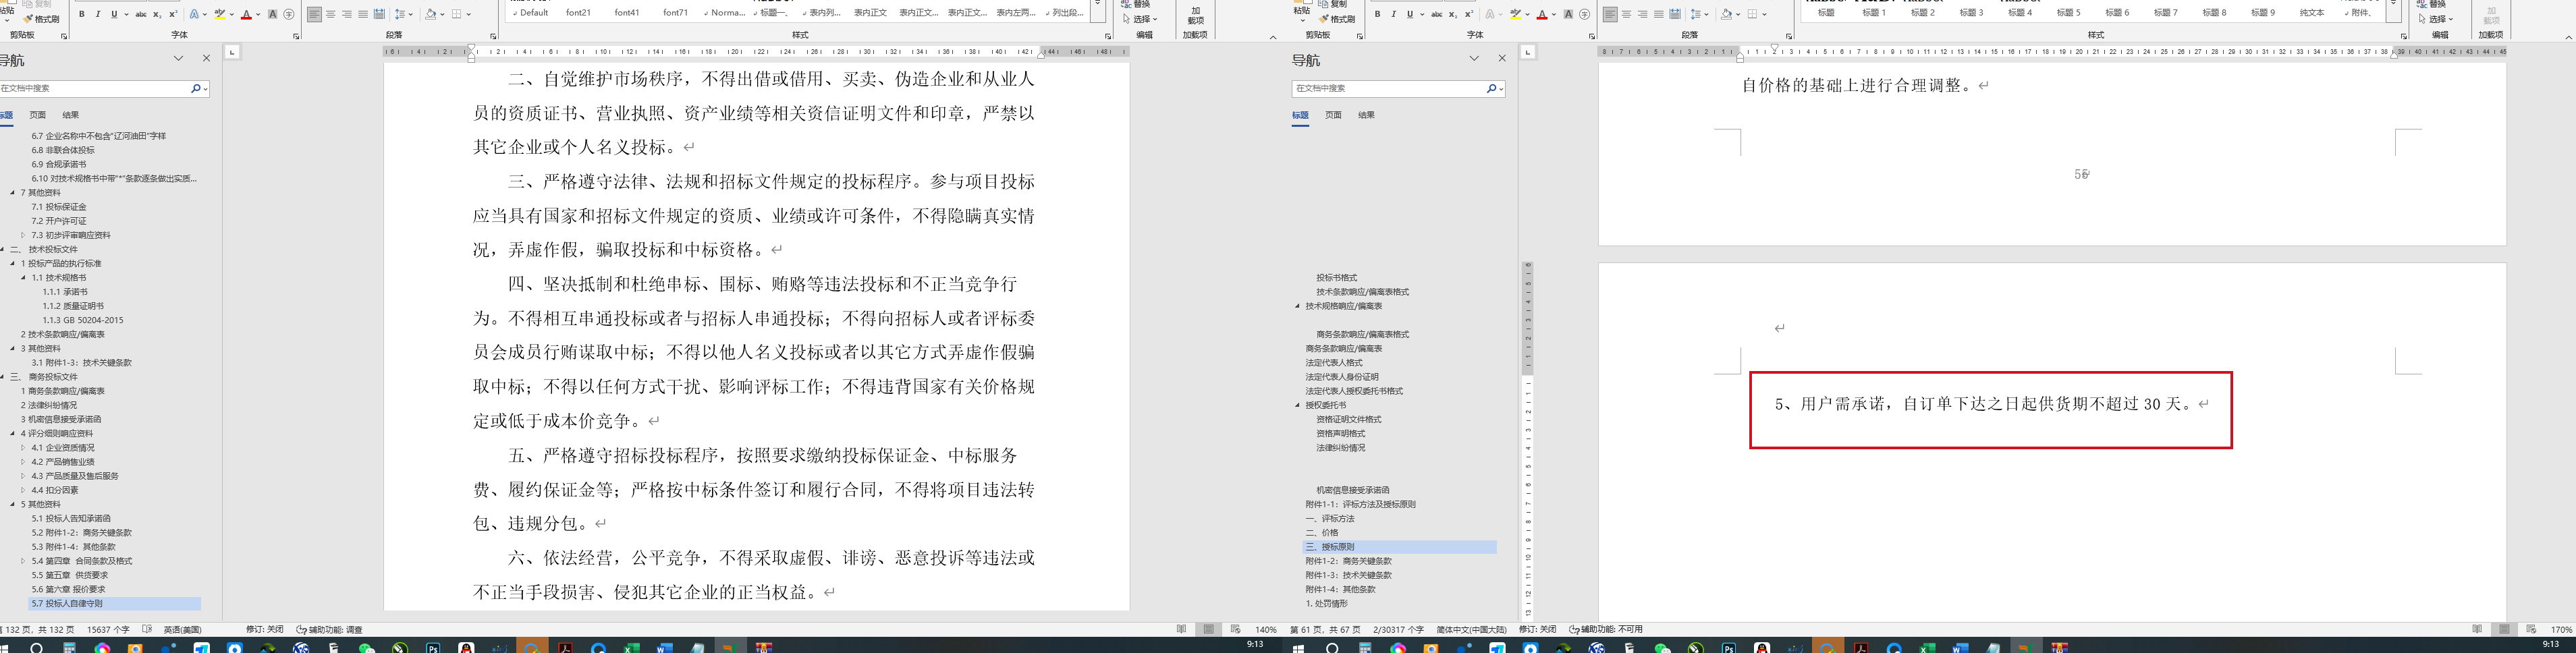Click enclosed character icon in right window
Viewport: 2576px width, 653px height.
click(x=1584, y=14)
